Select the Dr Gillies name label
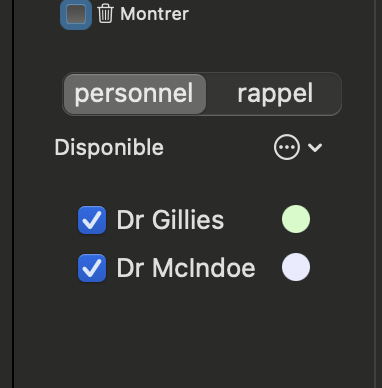Screen dimensions: 382x388 pos(170,220)
